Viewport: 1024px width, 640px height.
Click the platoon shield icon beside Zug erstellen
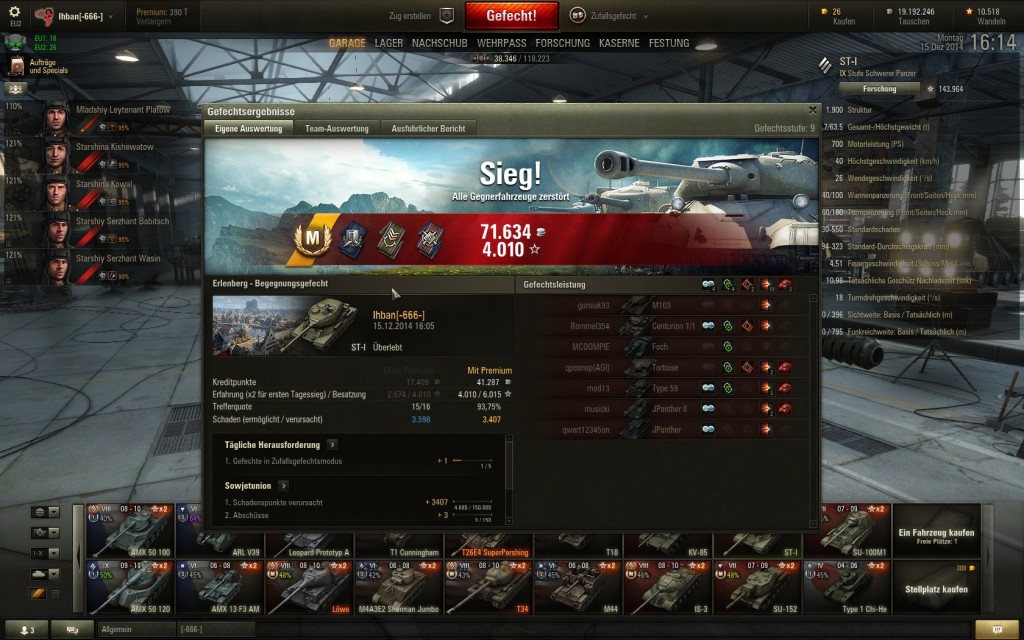click(x=446, y=15)
